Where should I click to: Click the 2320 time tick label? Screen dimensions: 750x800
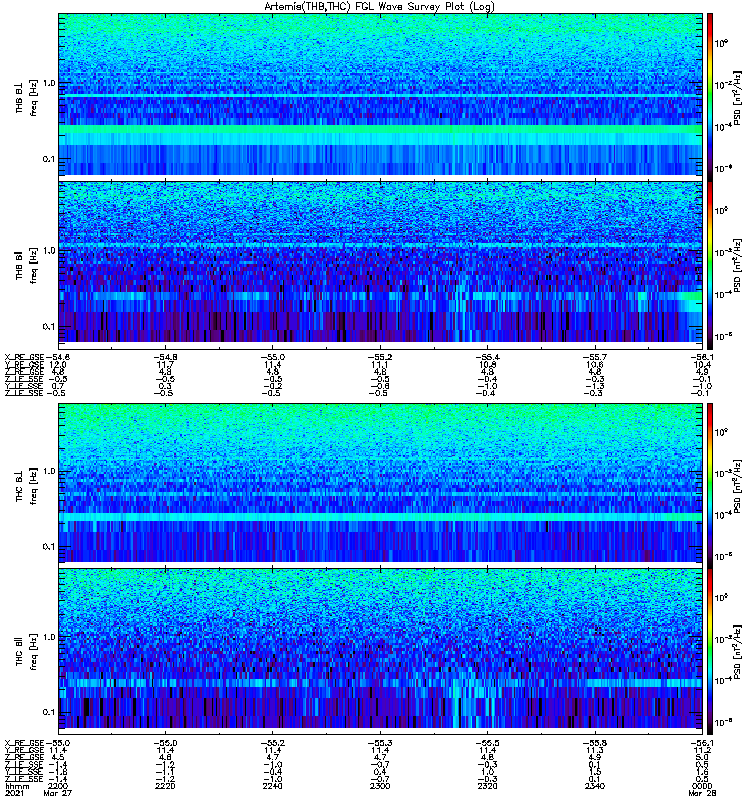click(x=487, y=786)
